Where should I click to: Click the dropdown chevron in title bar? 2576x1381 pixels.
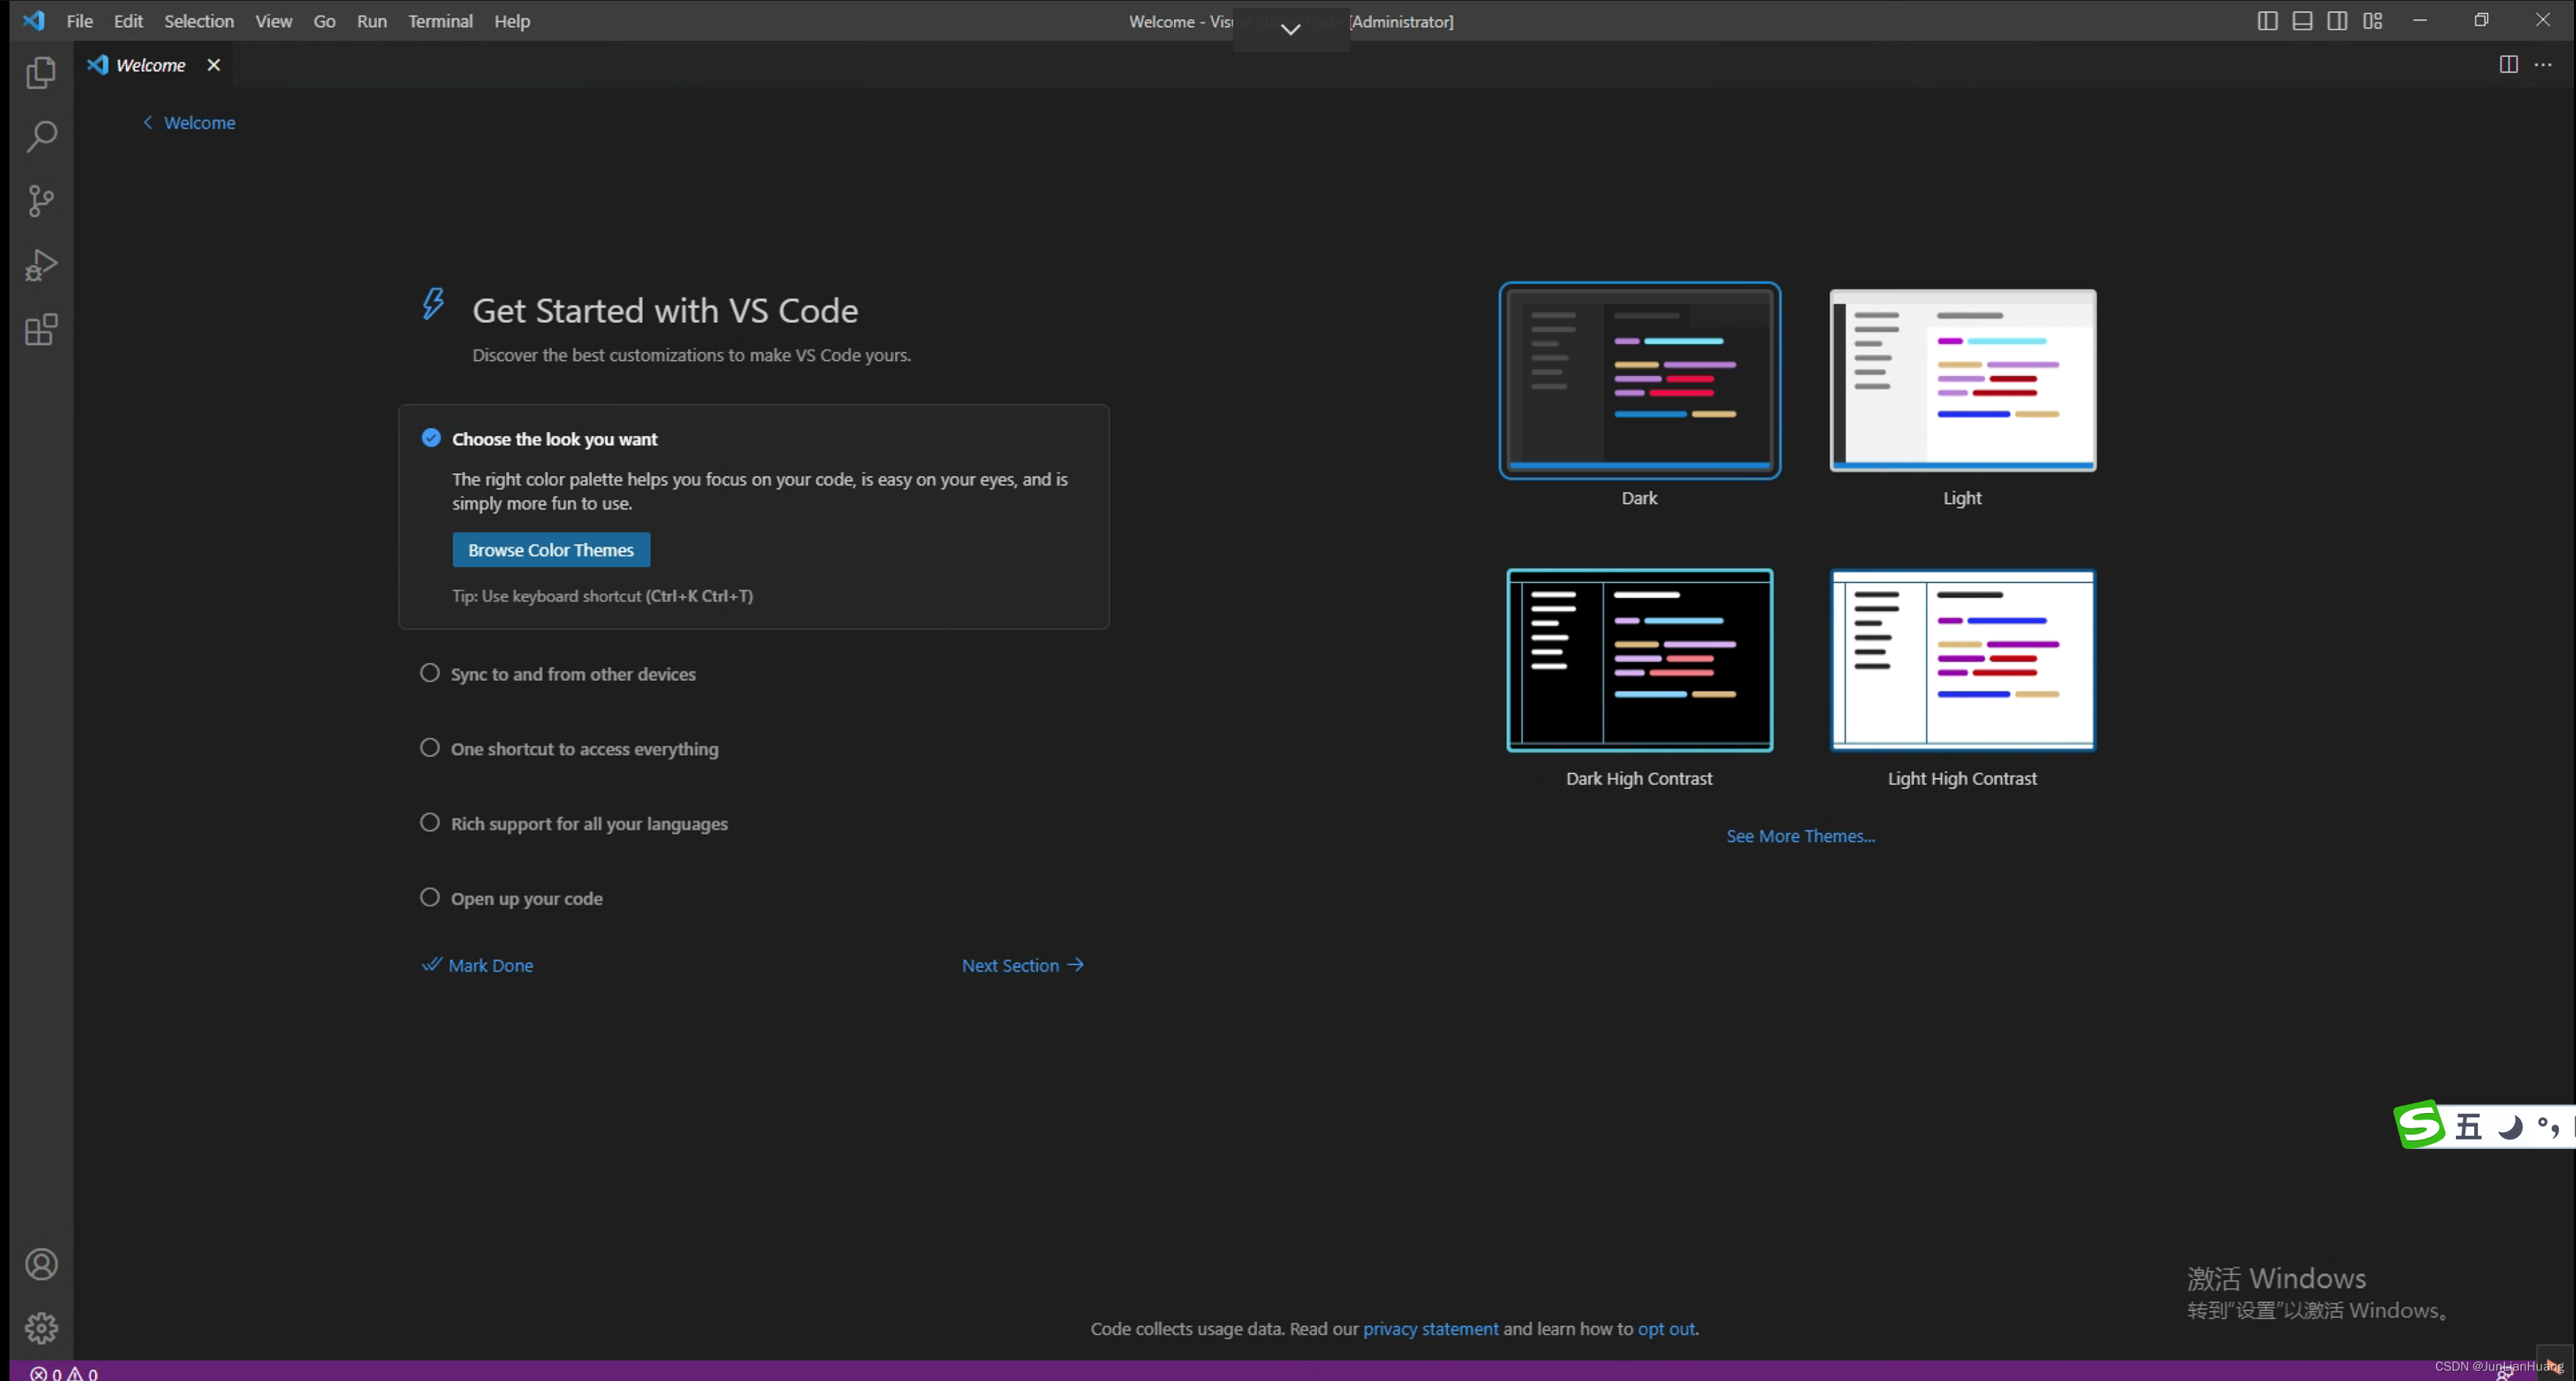pos(1290,29)
